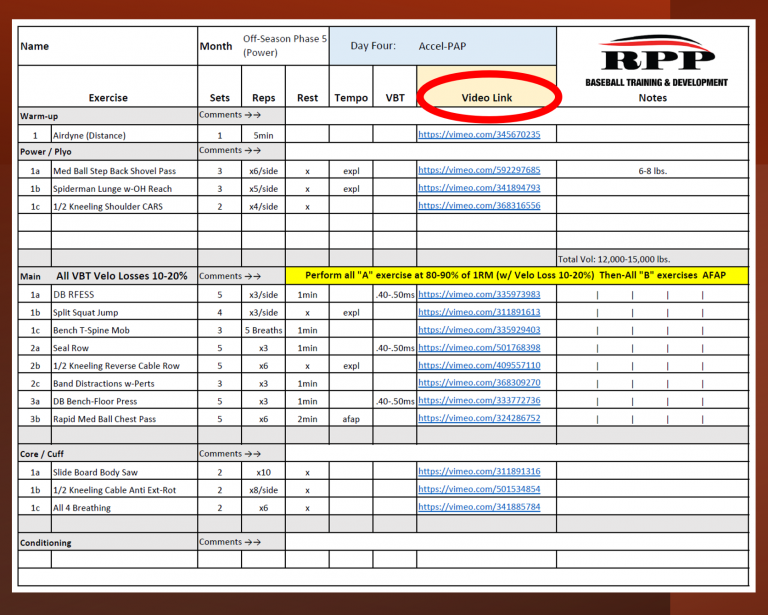The height and width of the screenshot is (615, 768).
Task: Open the Airdyne video link vimeo.com/345670235
Action: tap(479, 135)
